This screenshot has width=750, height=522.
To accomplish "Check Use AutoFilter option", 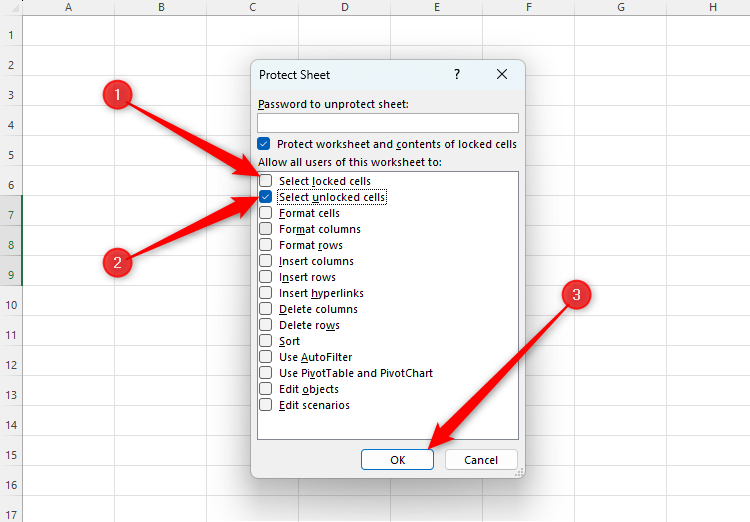I will coord(266,357).
